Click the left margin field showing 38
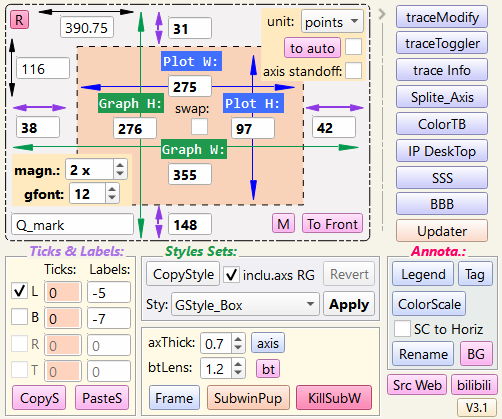Image resolution: width=502 pixels, height=419 pixels. (x=38, y=127)
